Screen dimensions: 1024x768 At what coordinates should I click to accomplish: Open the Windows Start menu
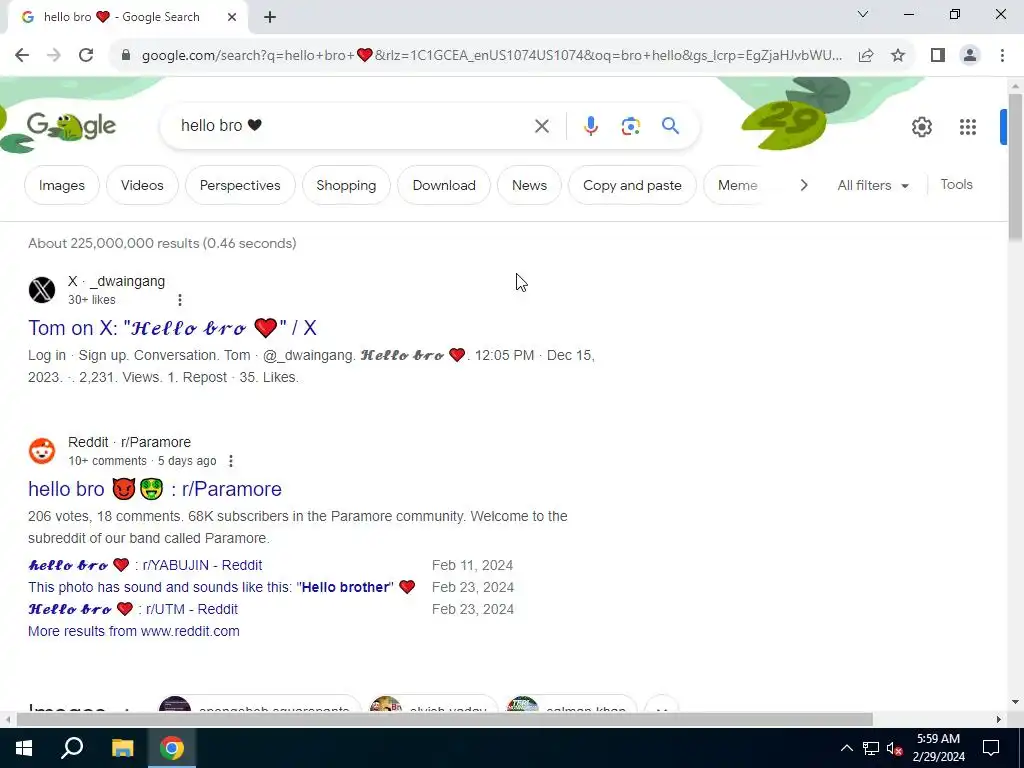pyautogui.click(x=24, y=748)
